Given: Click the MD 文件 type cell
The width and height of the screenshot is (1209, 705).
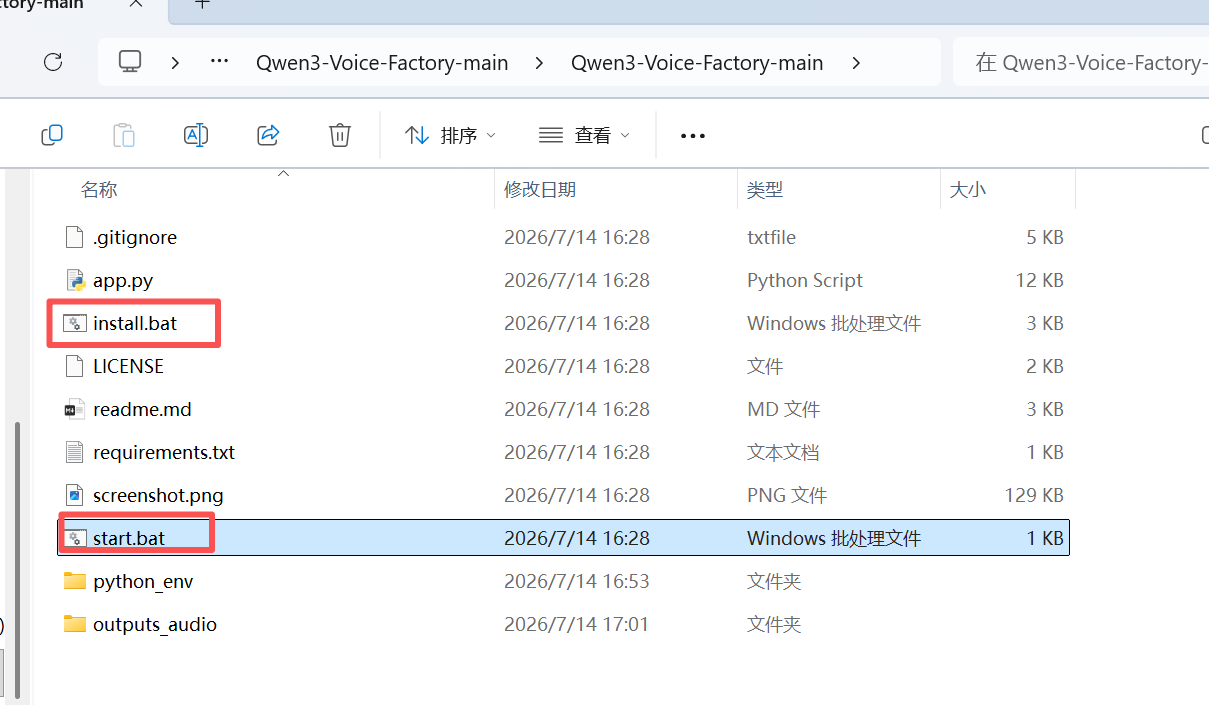Looking at the screenshot, I should pos(783,409).
